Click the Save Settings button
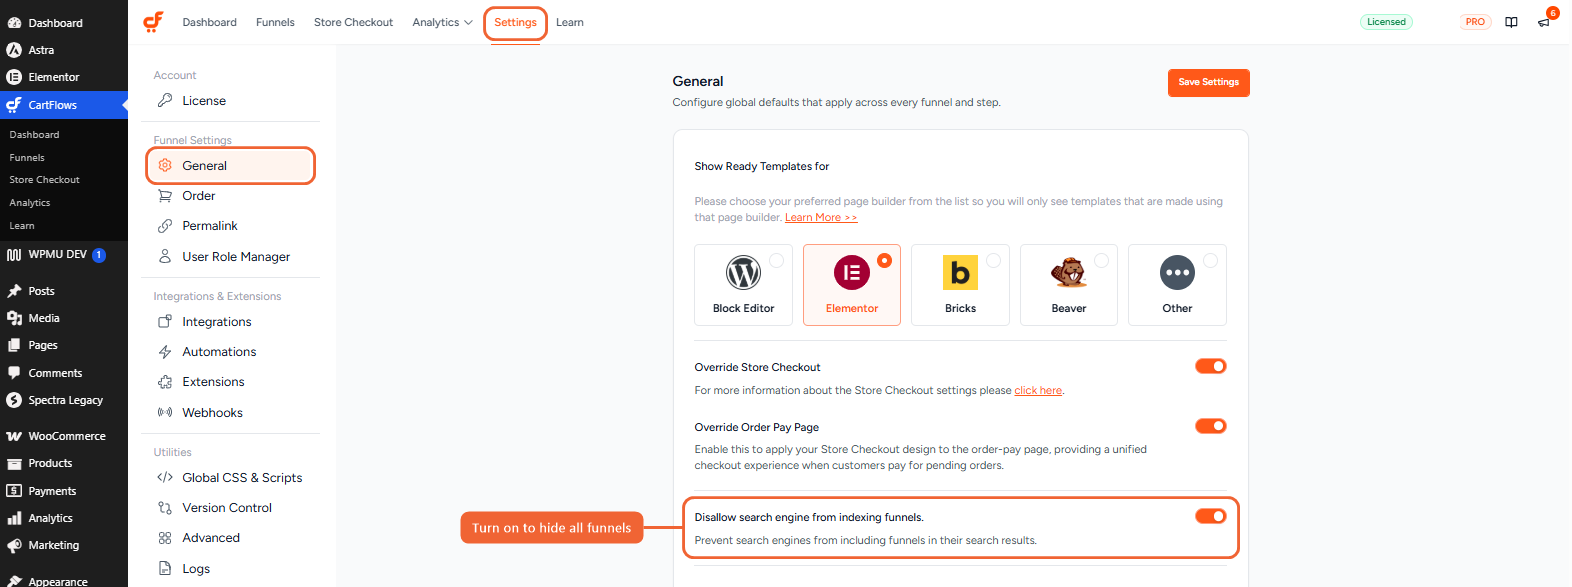Viewport: 1572px width, 587px height. (1208, 82)
